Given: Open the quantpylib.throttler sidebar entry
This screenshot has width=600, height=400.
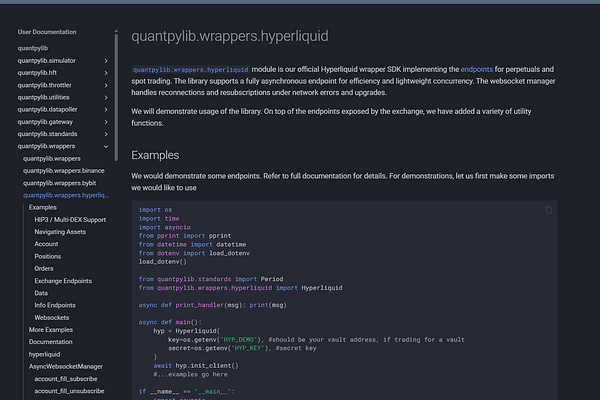Looking at the screenshot, I should 44,85.
